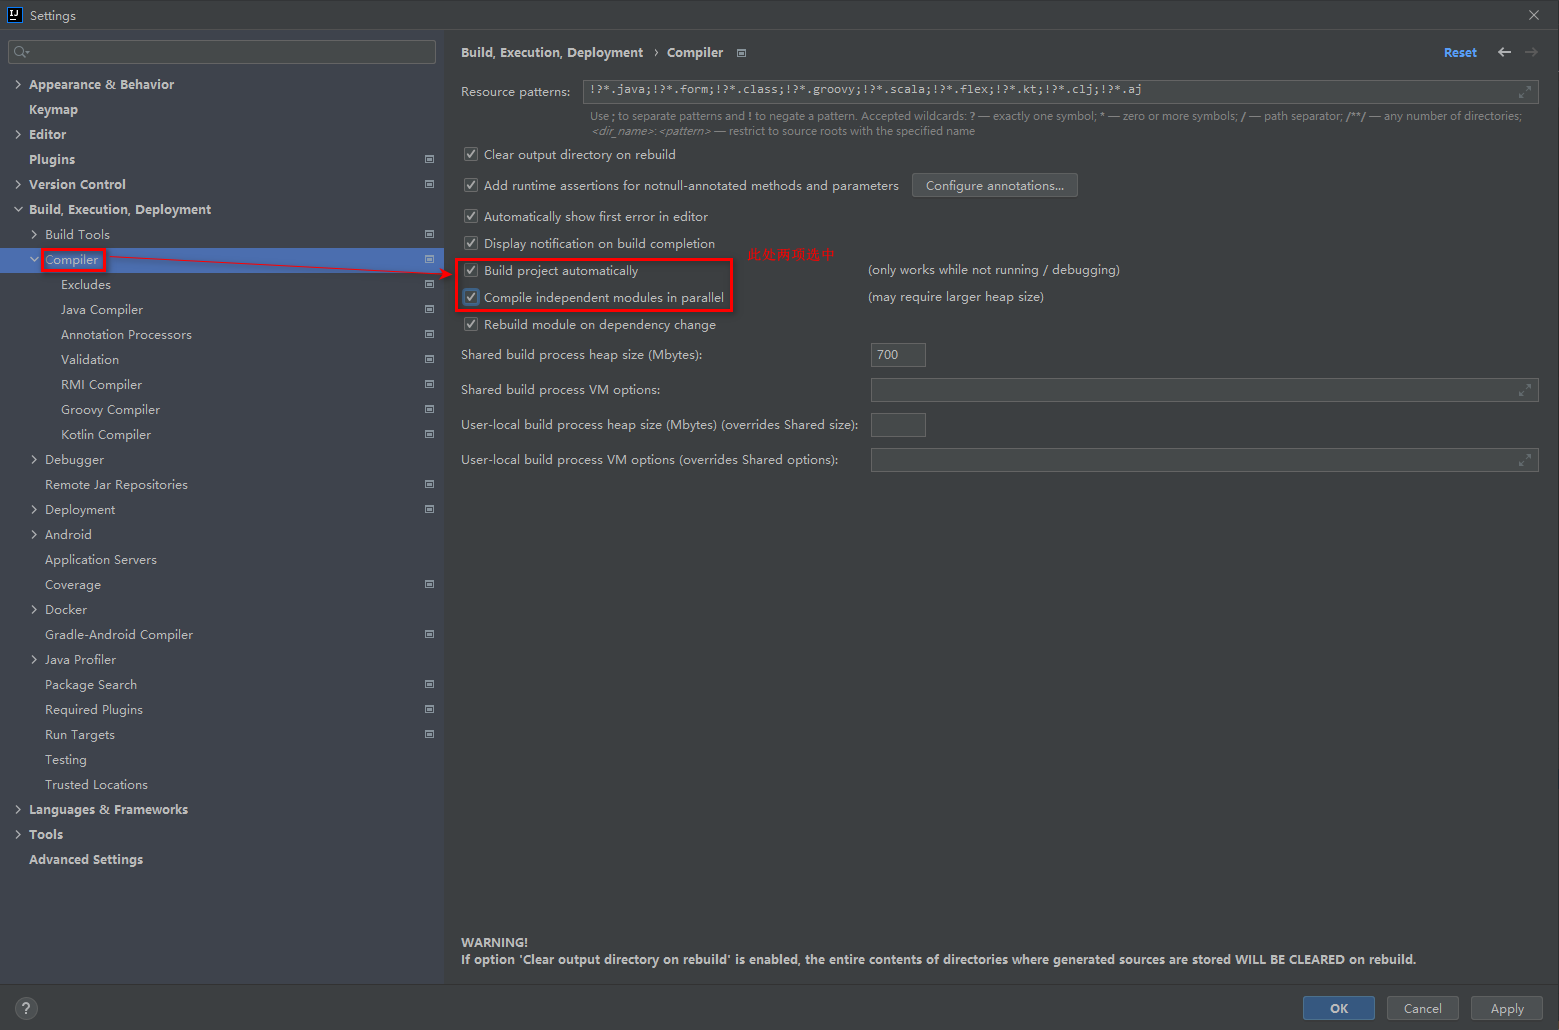Expand the User-local VM options field
The image size is (1559, 1030).
[1525, 460]
